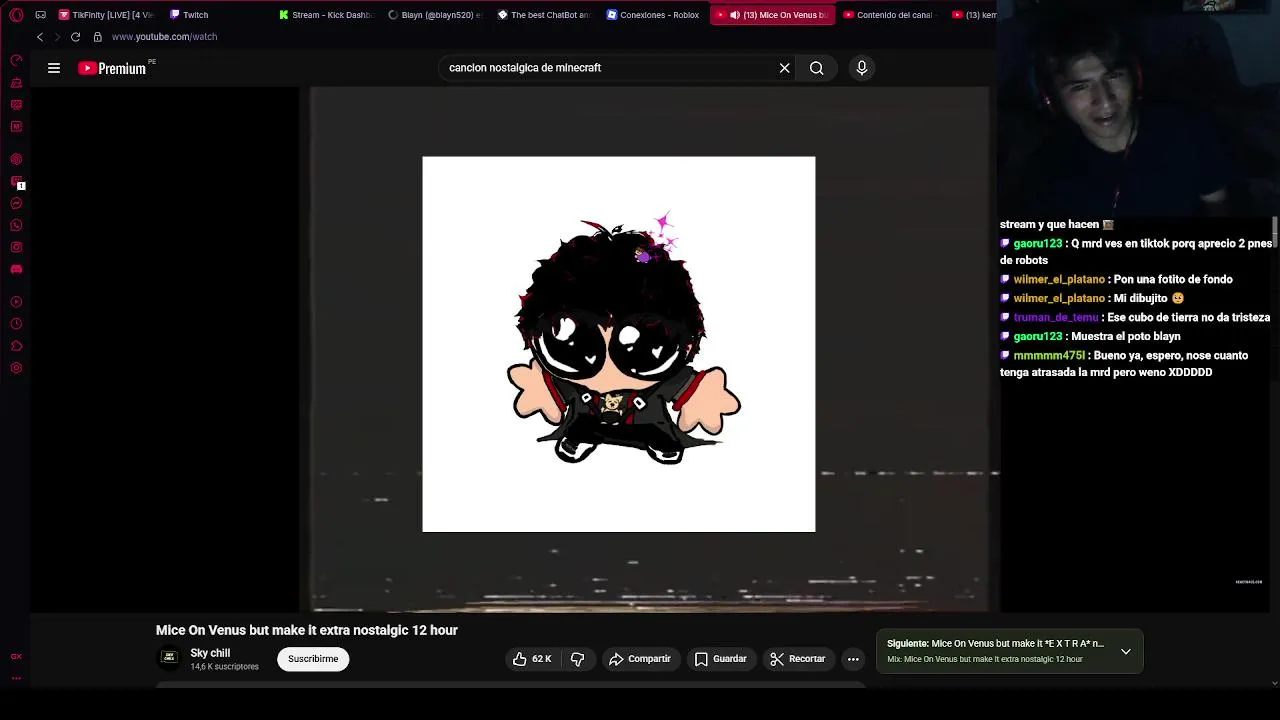
Task: Mute the Mice On Venus tab audio
Action: 735,15
